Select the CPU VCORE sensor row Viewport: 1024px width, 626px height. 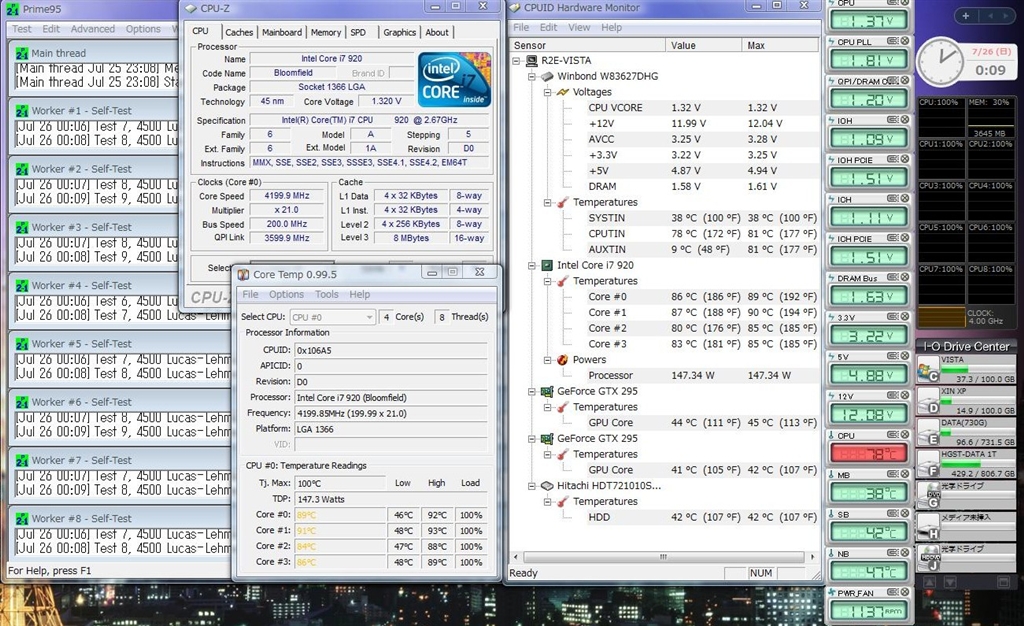coord(615,108)
